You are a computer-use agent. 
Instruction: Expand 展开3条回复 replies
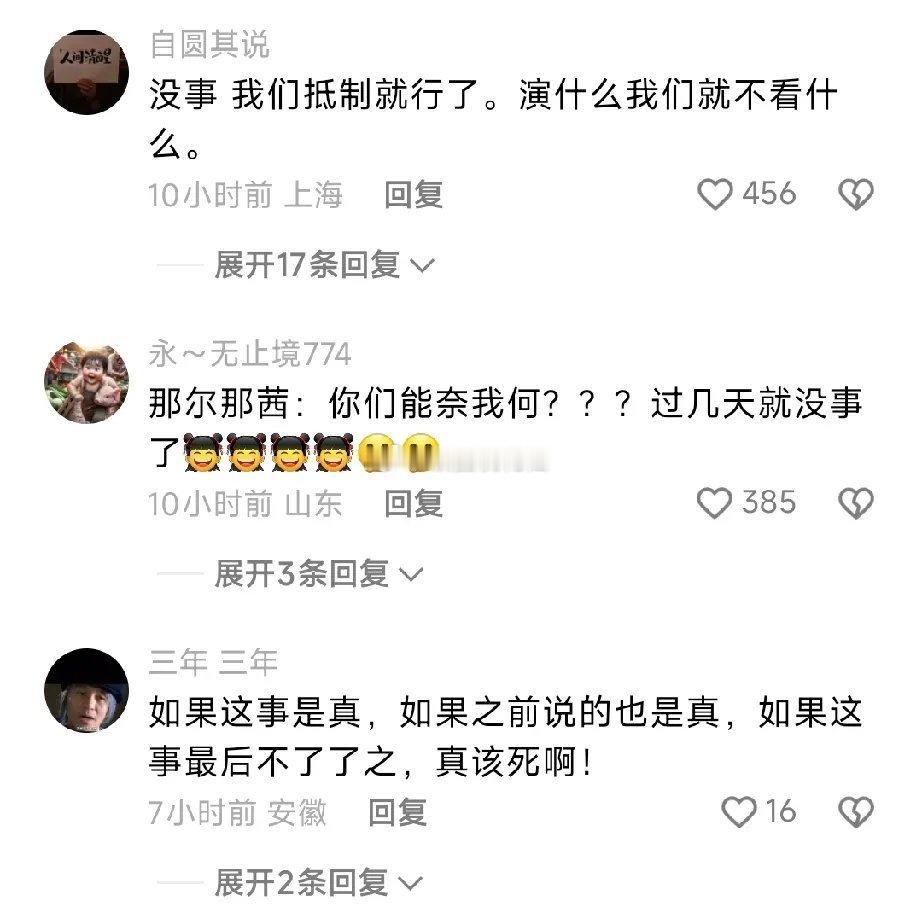point(319,573)
